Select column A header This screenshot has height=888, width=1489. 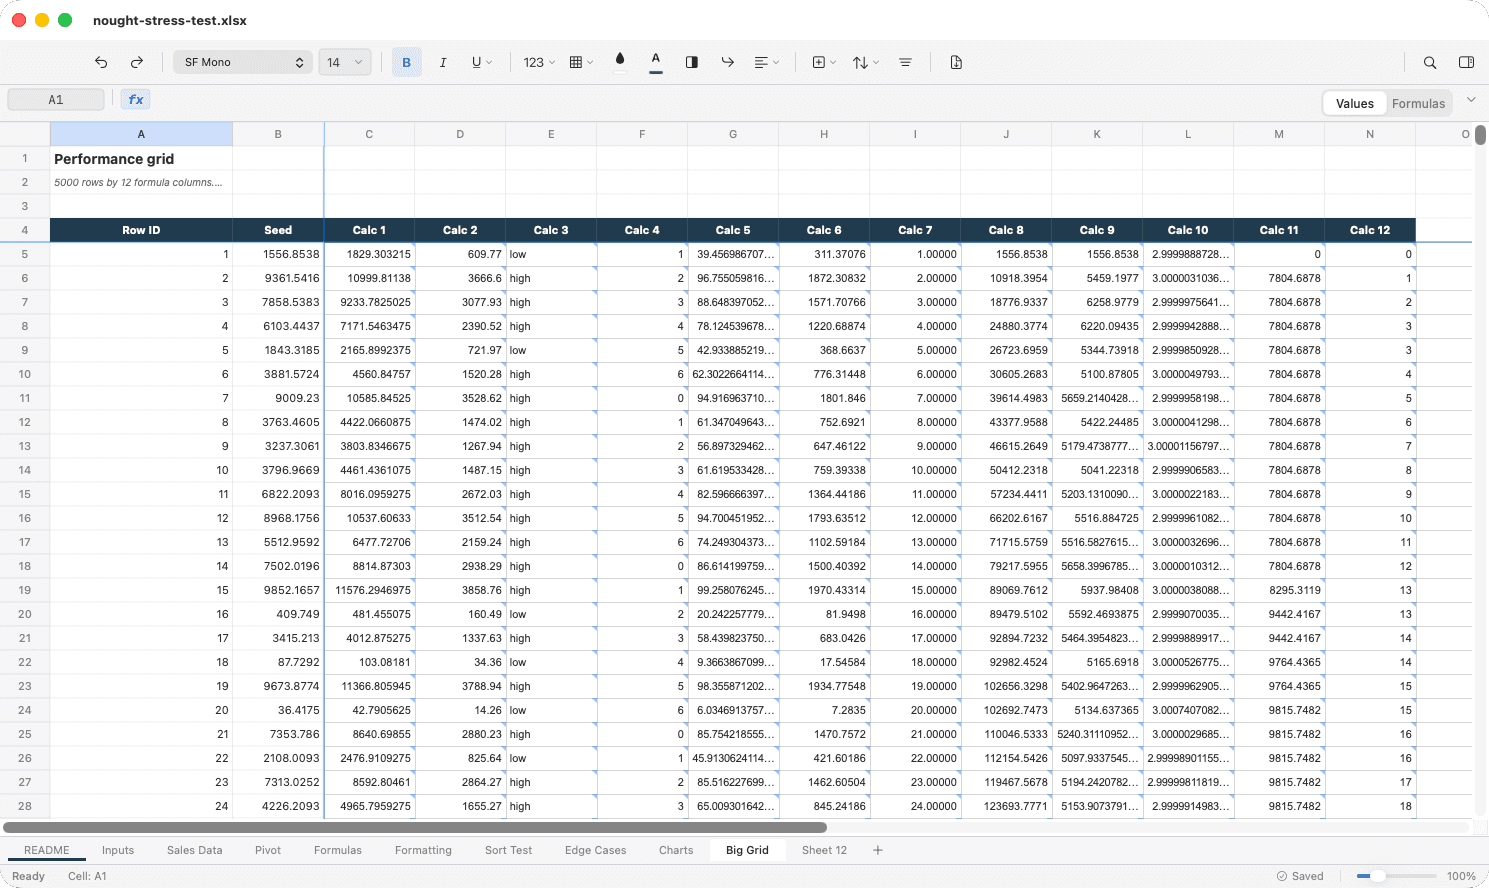141,134
